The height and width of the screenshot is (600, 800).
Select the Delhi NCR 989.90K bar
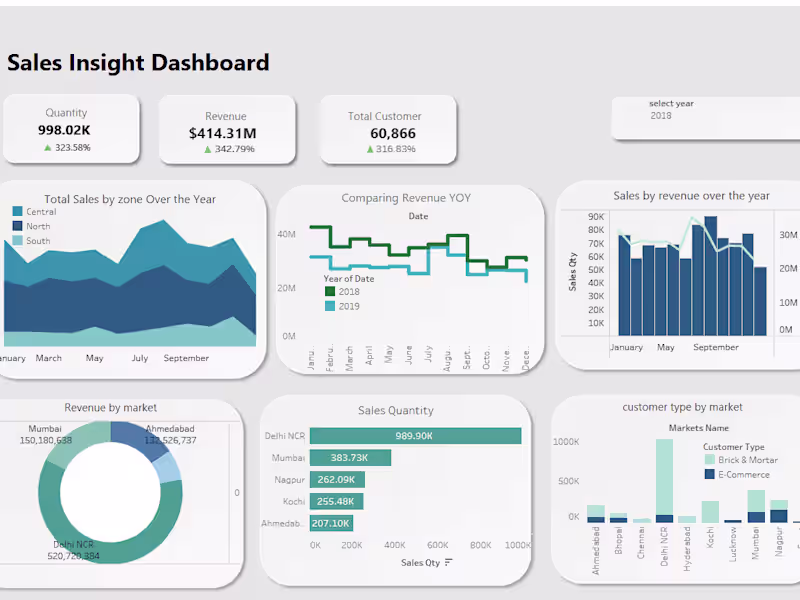click(x=415, y=436)
